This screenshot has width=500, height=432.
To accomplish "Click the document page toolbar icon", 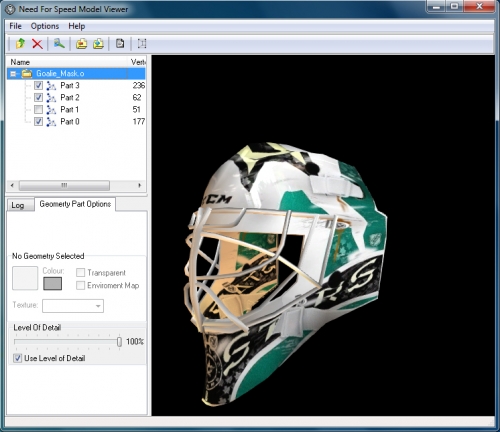I will 120,44.
